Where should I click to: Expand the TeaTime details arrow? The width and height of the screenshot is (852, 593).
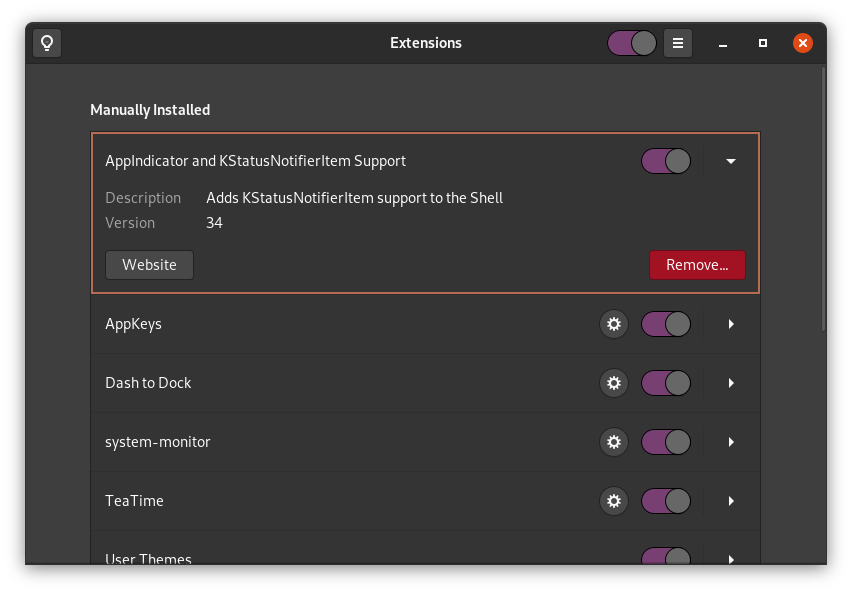(731, 501)
